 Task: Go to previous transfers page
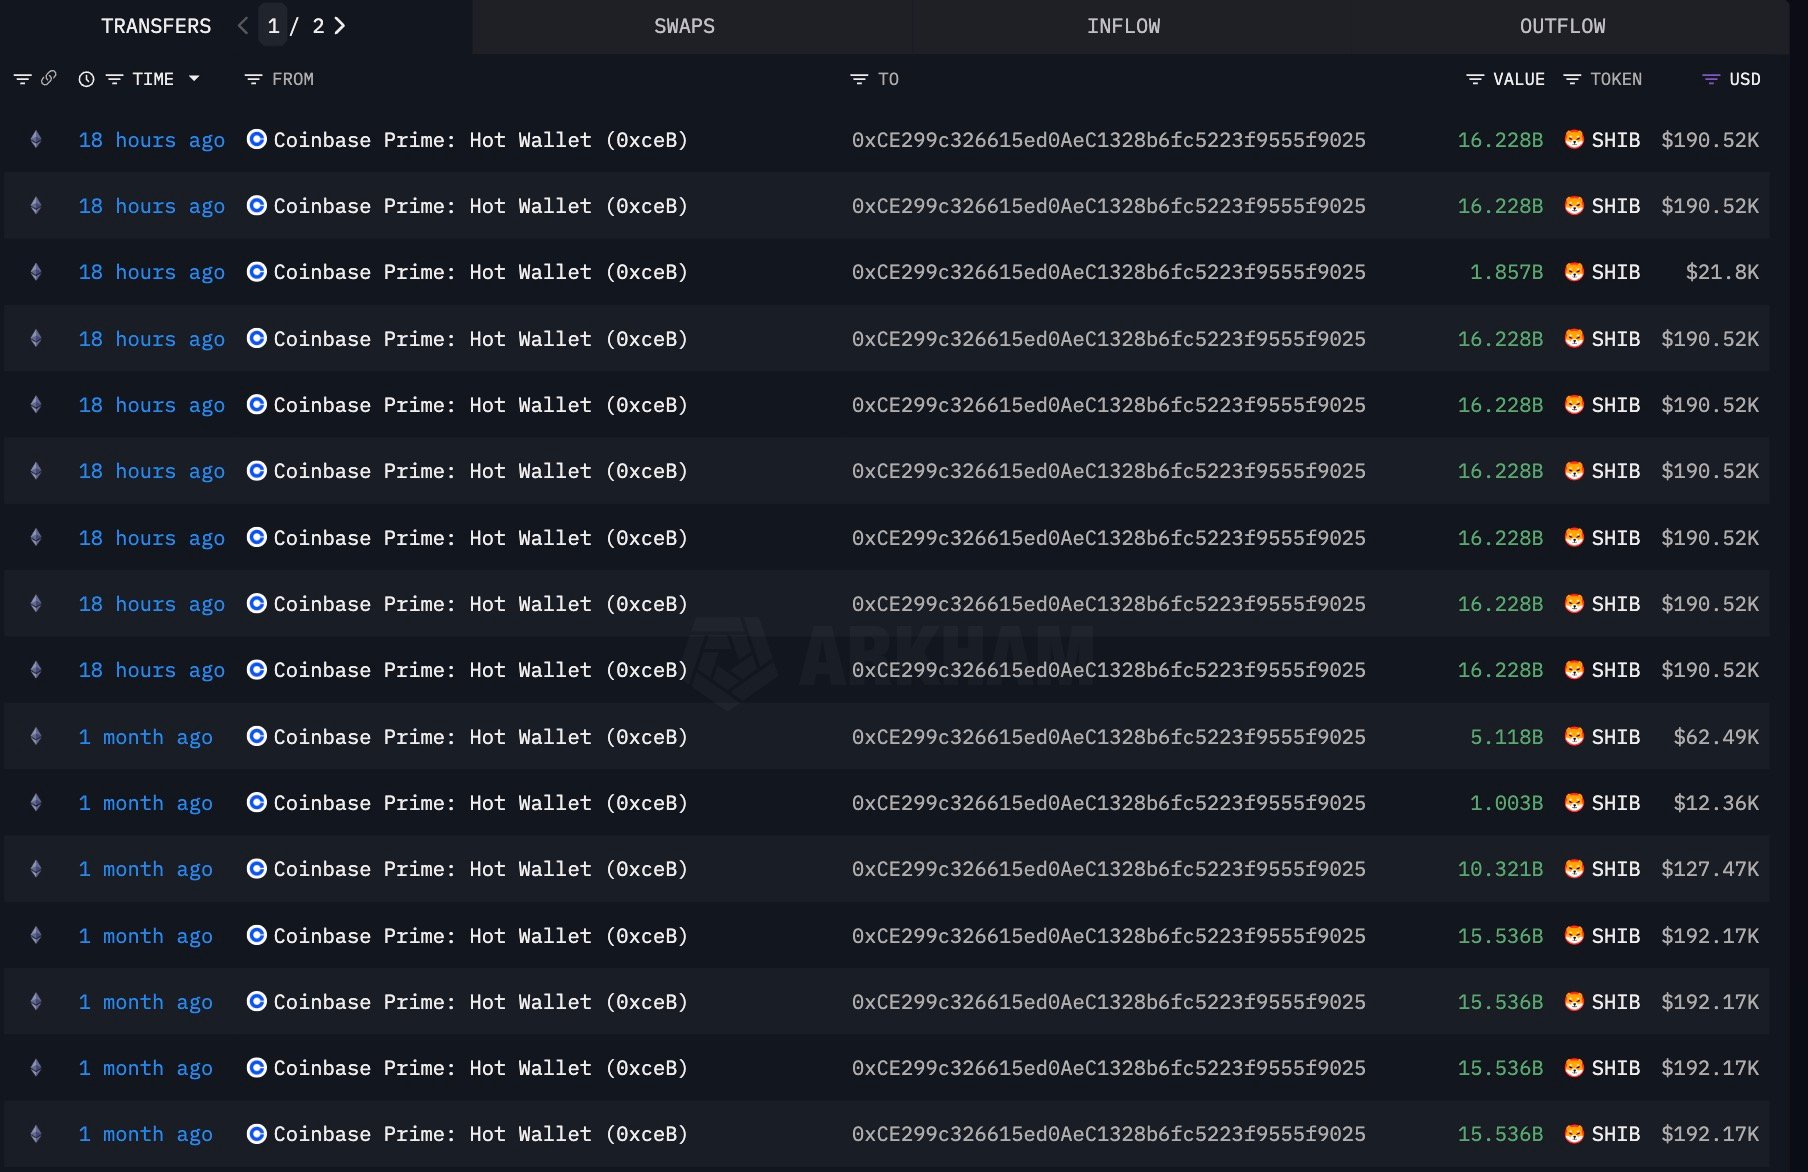click(x=243, y=26)
